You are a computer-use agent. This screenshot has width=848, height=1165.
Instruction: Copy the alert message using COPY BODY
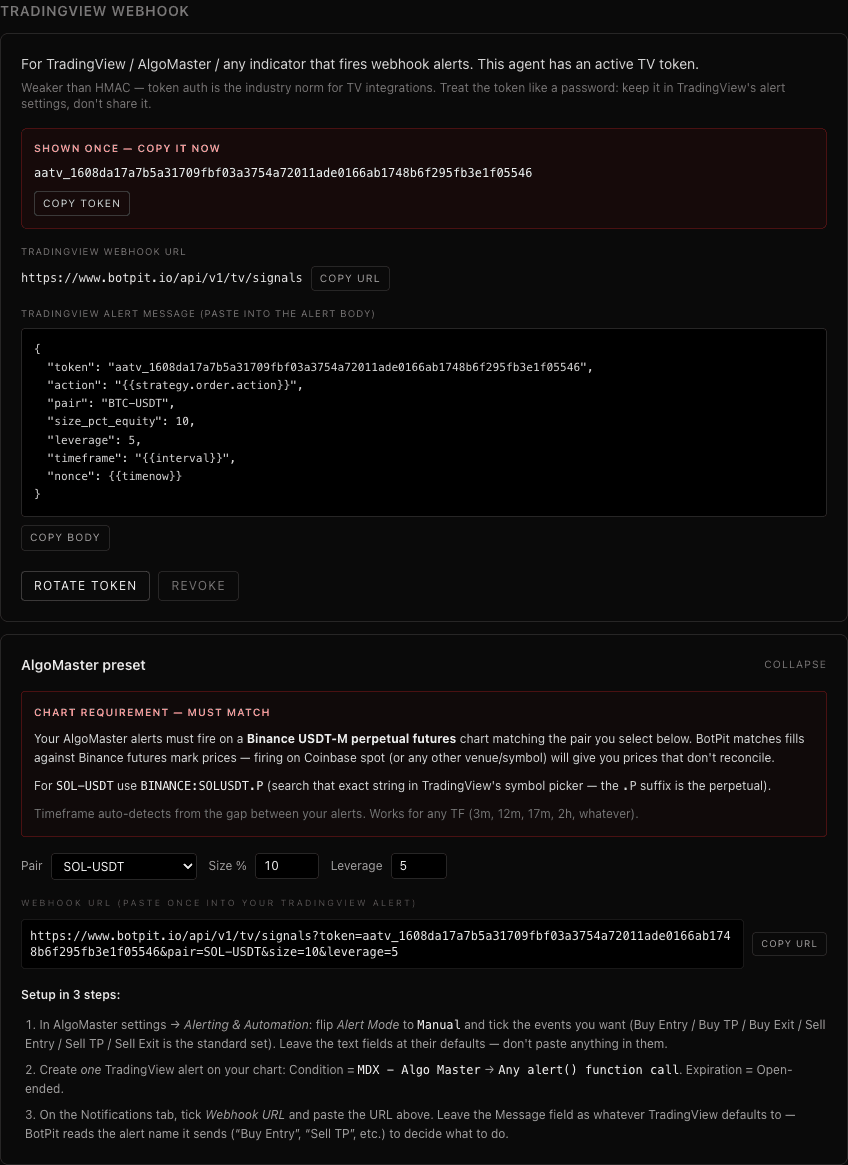65,537
